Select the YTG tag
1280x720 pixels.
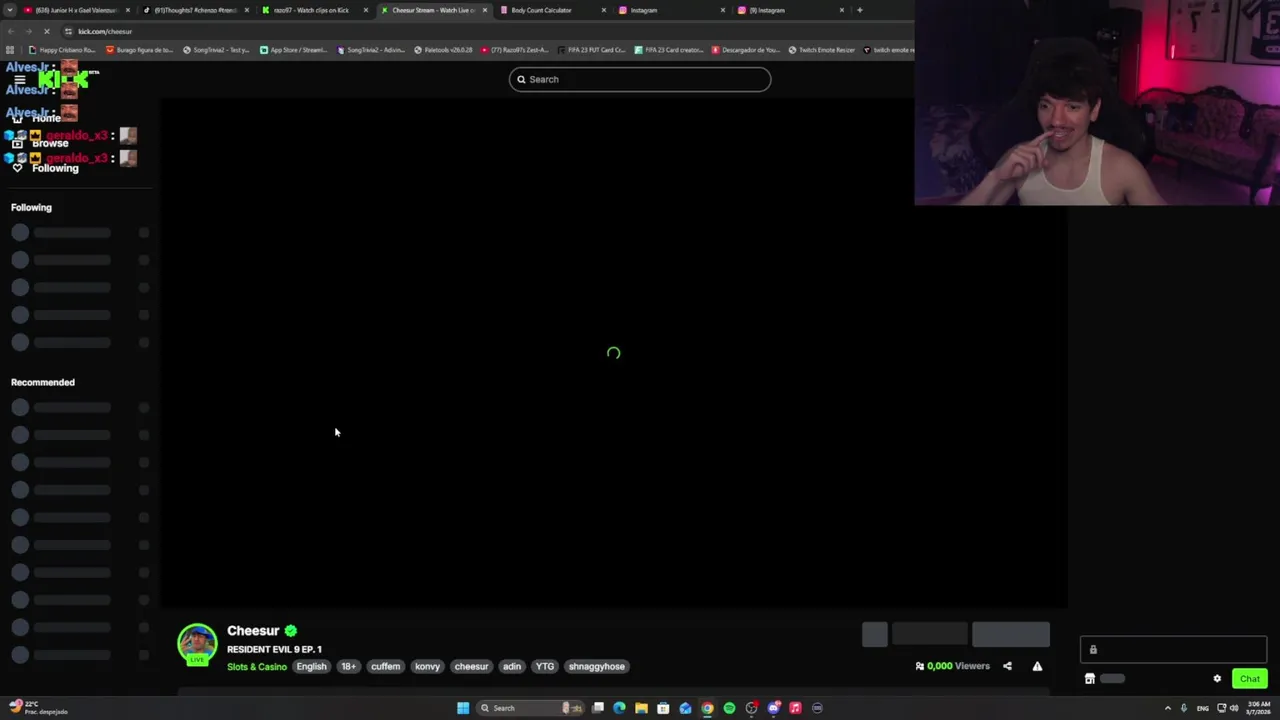coord(545,667)
